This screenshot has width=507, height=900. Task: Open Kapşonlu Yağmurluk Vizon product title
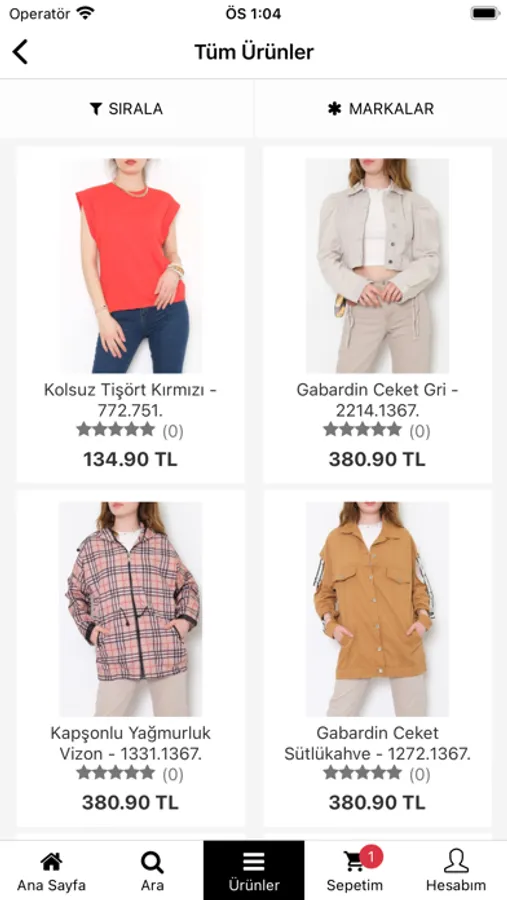coord(131,743)
